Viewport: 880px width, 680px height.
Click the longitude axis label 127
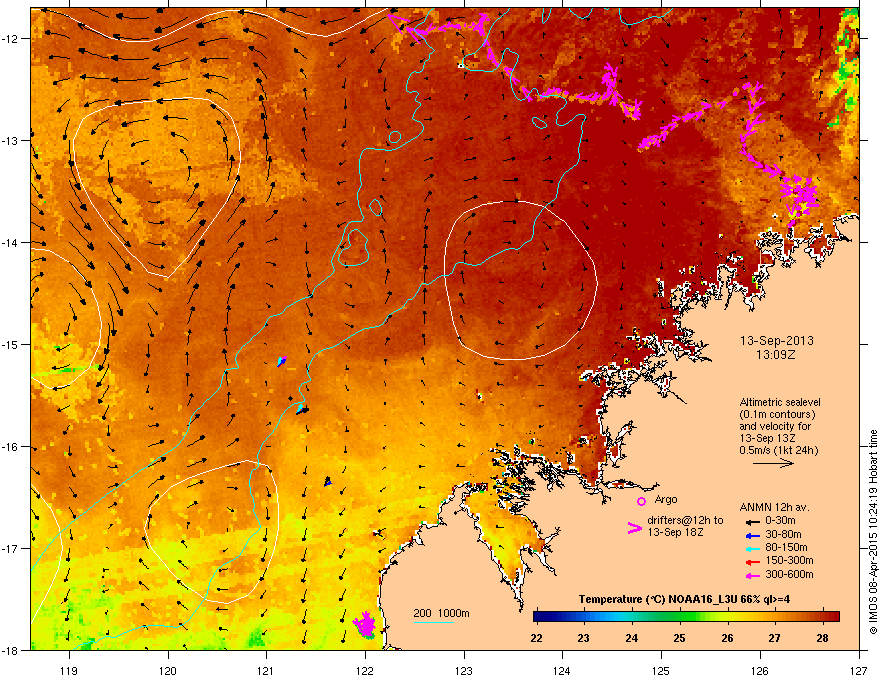click(x=859, y=670)
